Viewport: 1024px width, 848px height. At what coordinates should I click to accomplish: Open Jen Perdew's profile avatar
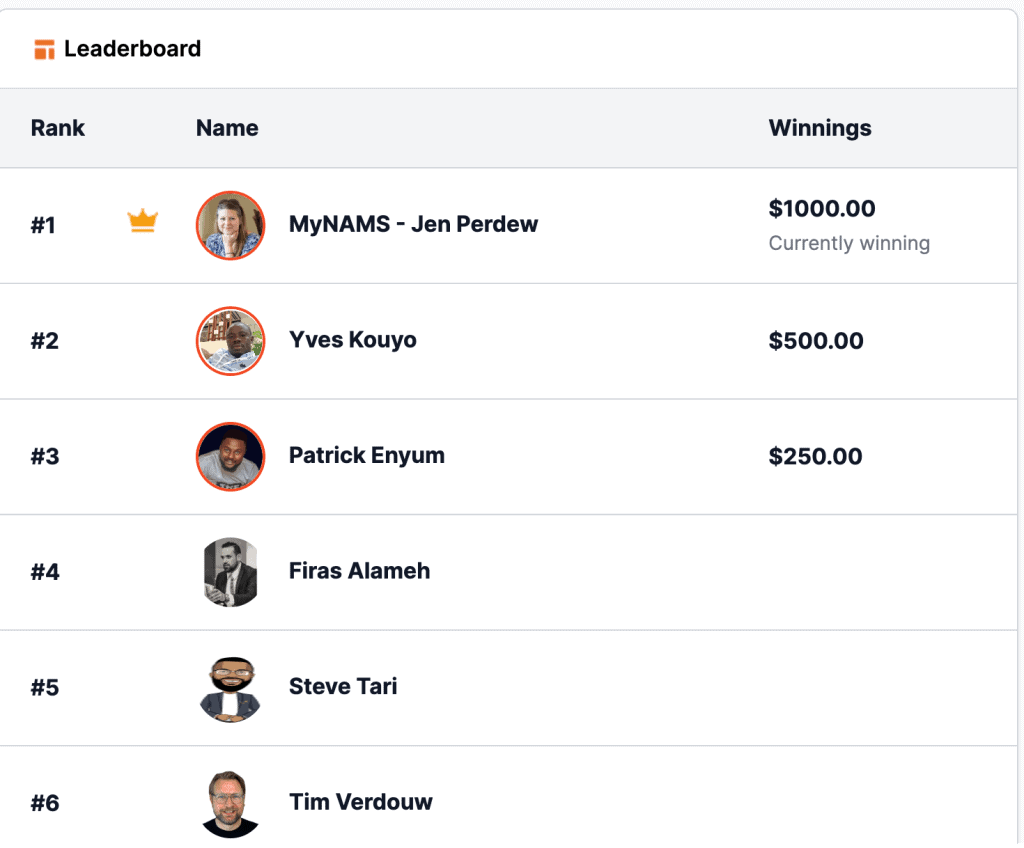click(x=230, y=225)
